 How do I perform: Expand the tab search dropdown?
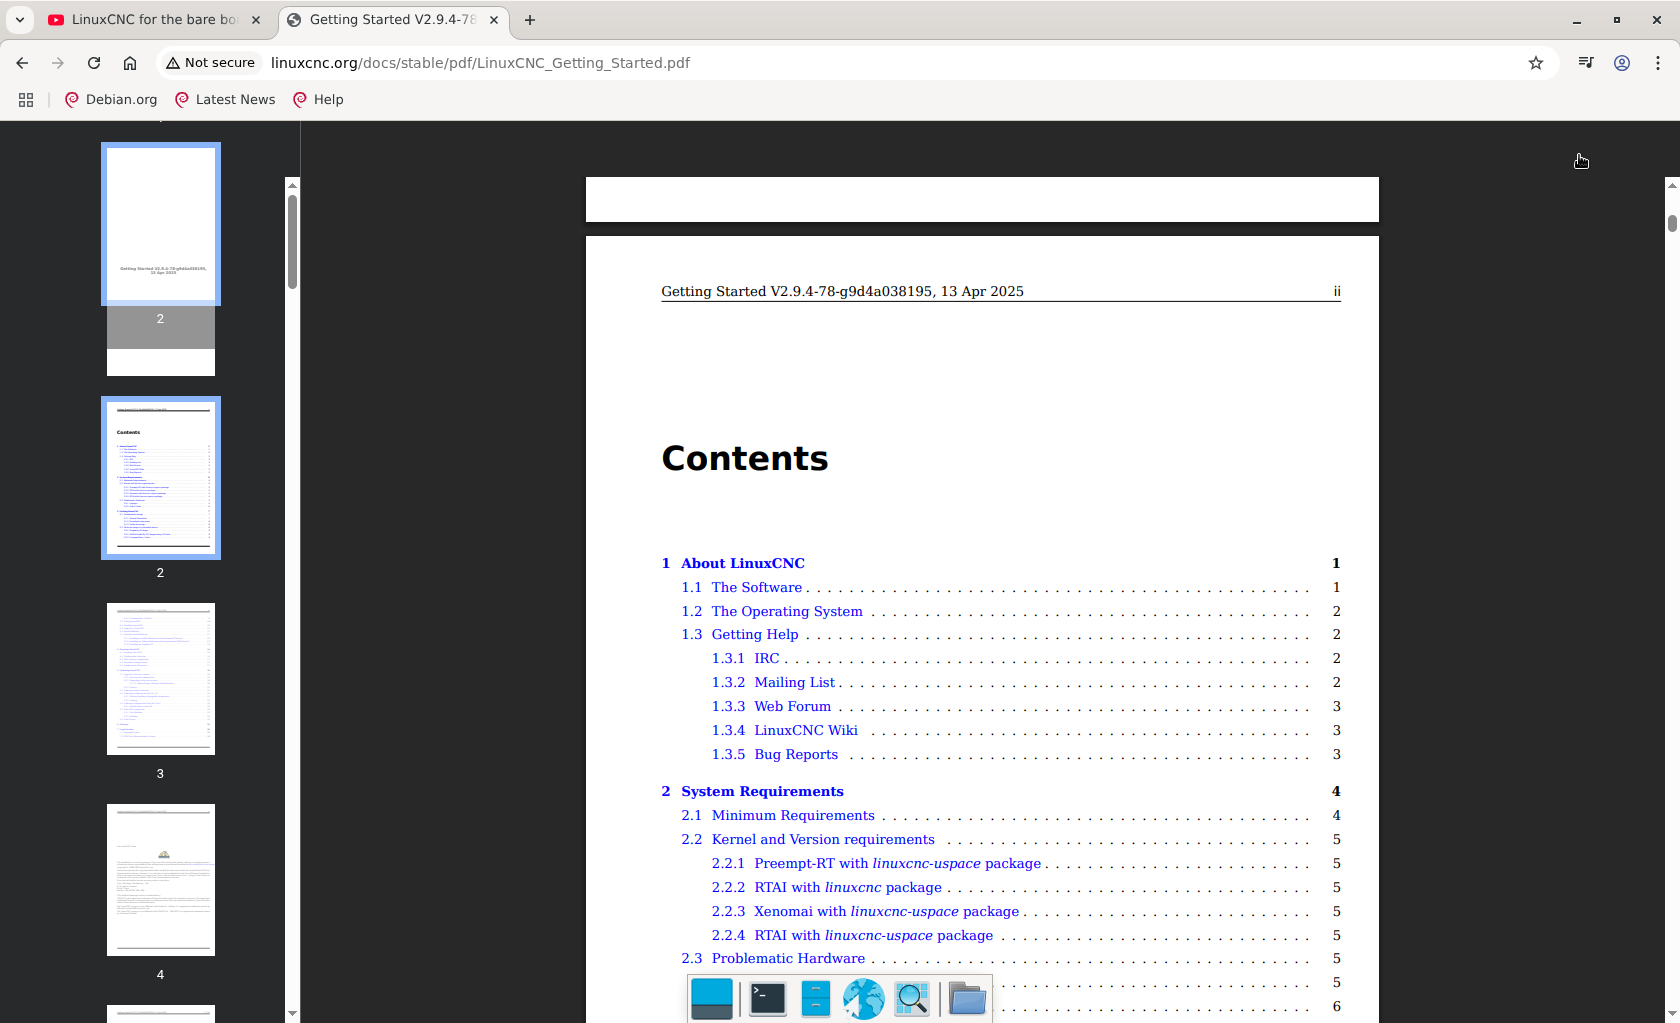tap(20, 20)
